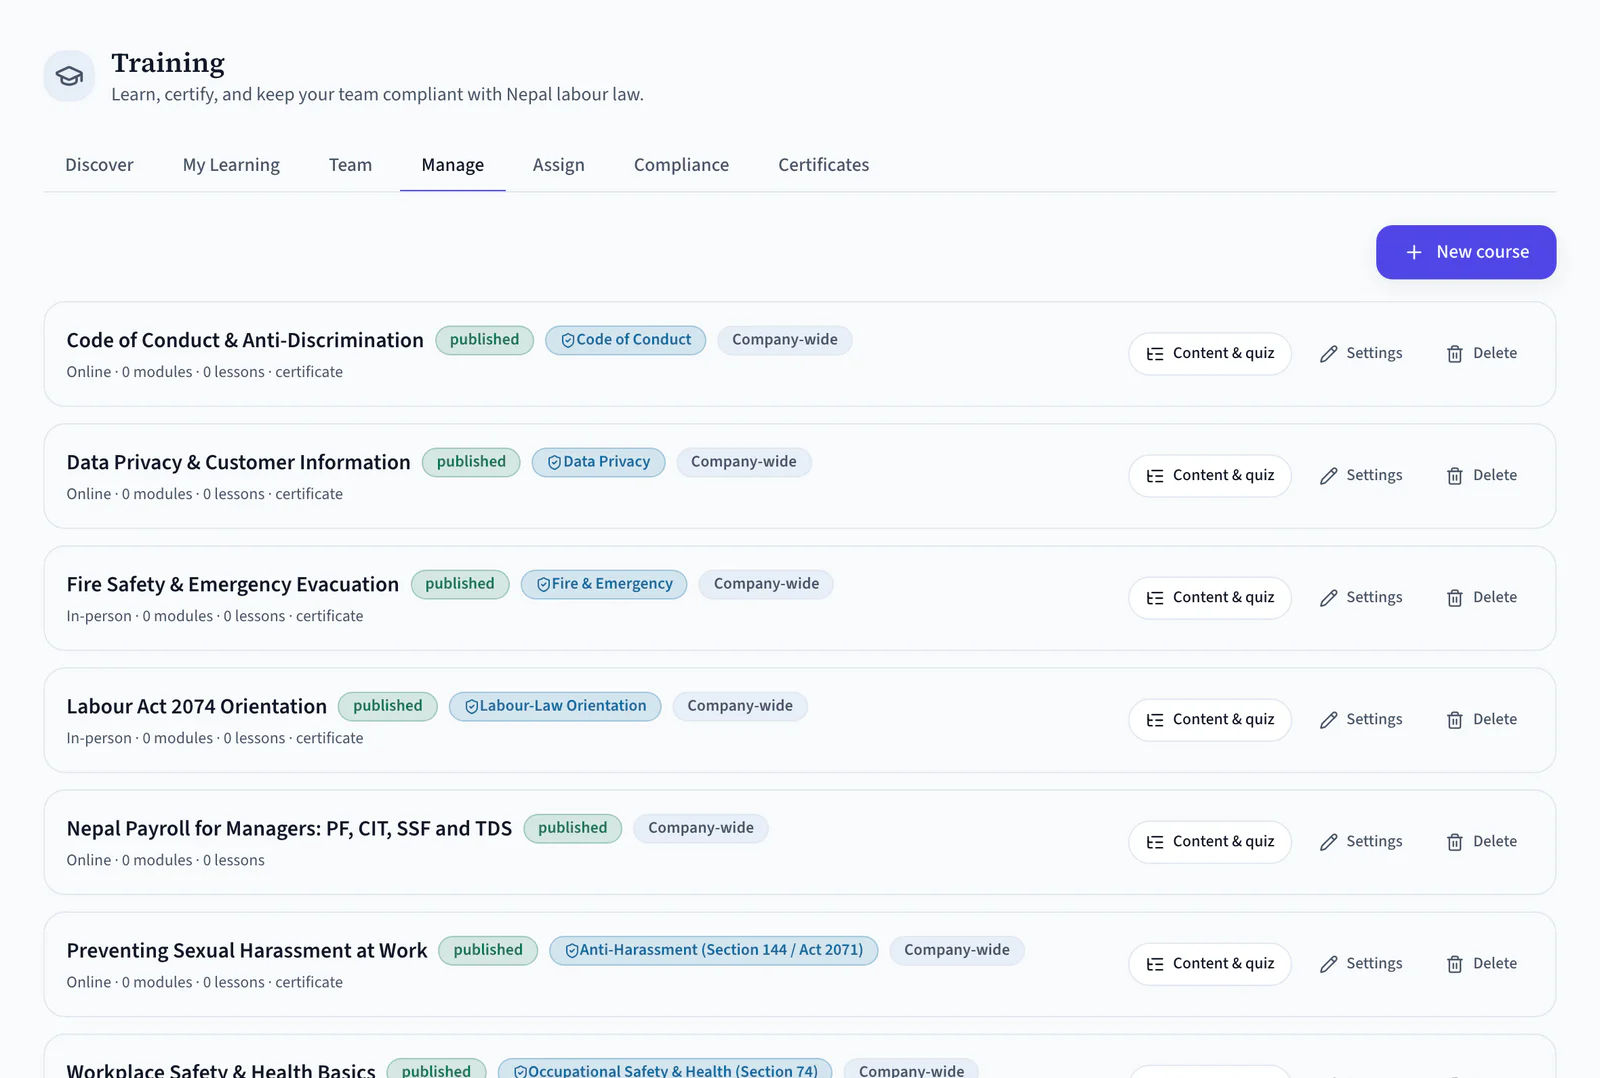Click the Nepal labour law subtitle text
This screenshot has width=1600, height=1078.
tap(377, 94)
